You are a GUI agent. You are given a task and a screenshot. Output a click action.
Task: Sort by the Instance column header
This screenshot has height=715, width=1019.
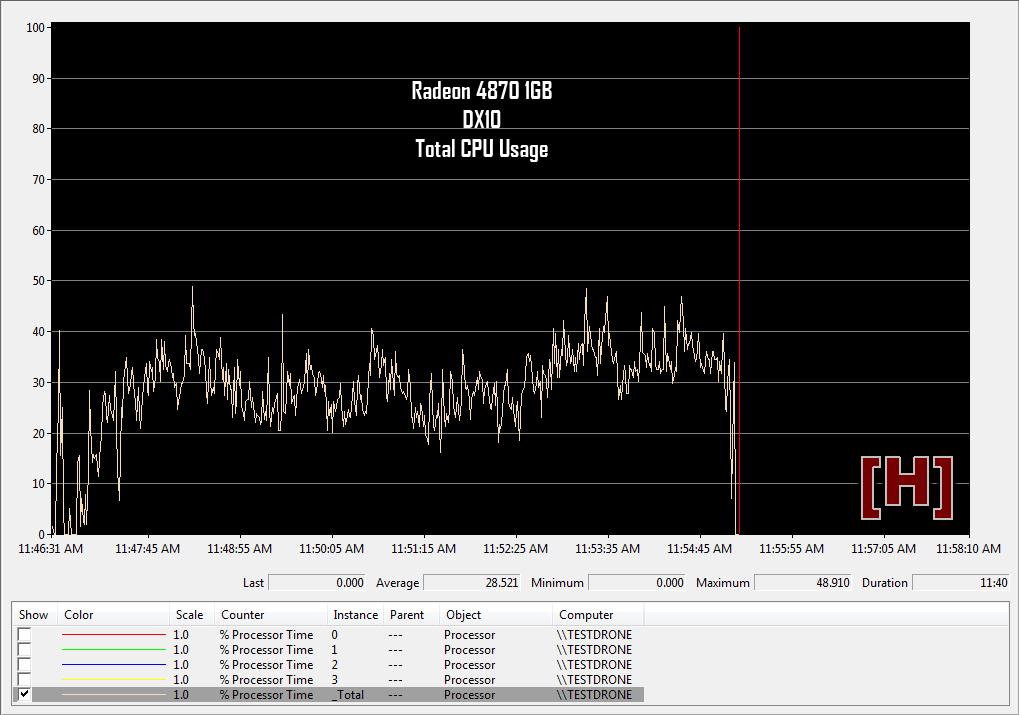(x=355, y=615)
